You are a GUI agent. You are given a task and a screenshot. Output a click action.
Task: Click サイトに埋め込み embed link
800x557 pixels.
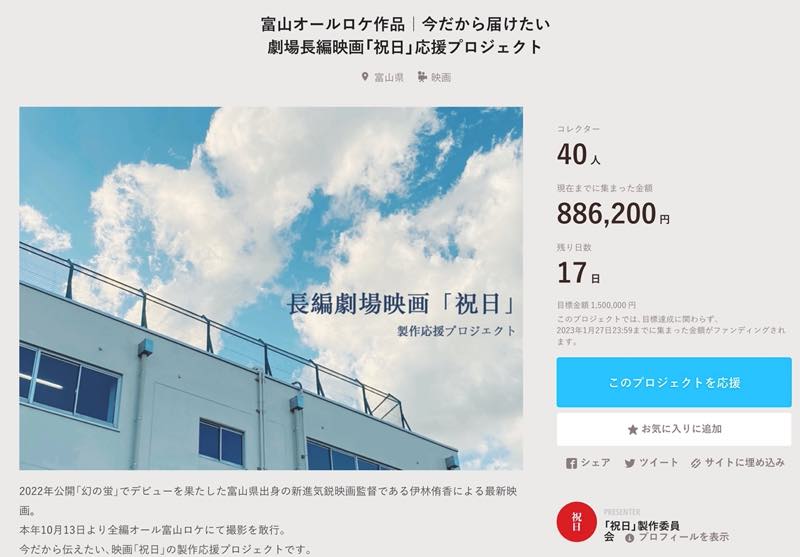(x=744, y=463)
